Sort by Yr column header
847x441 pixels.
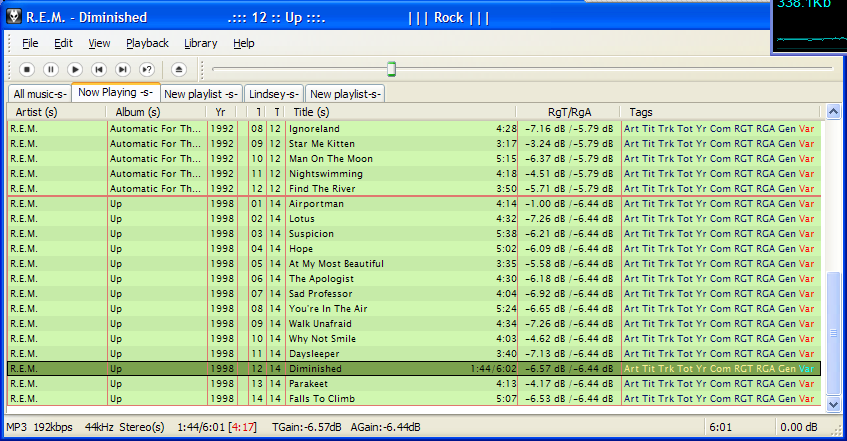point(221,112)
